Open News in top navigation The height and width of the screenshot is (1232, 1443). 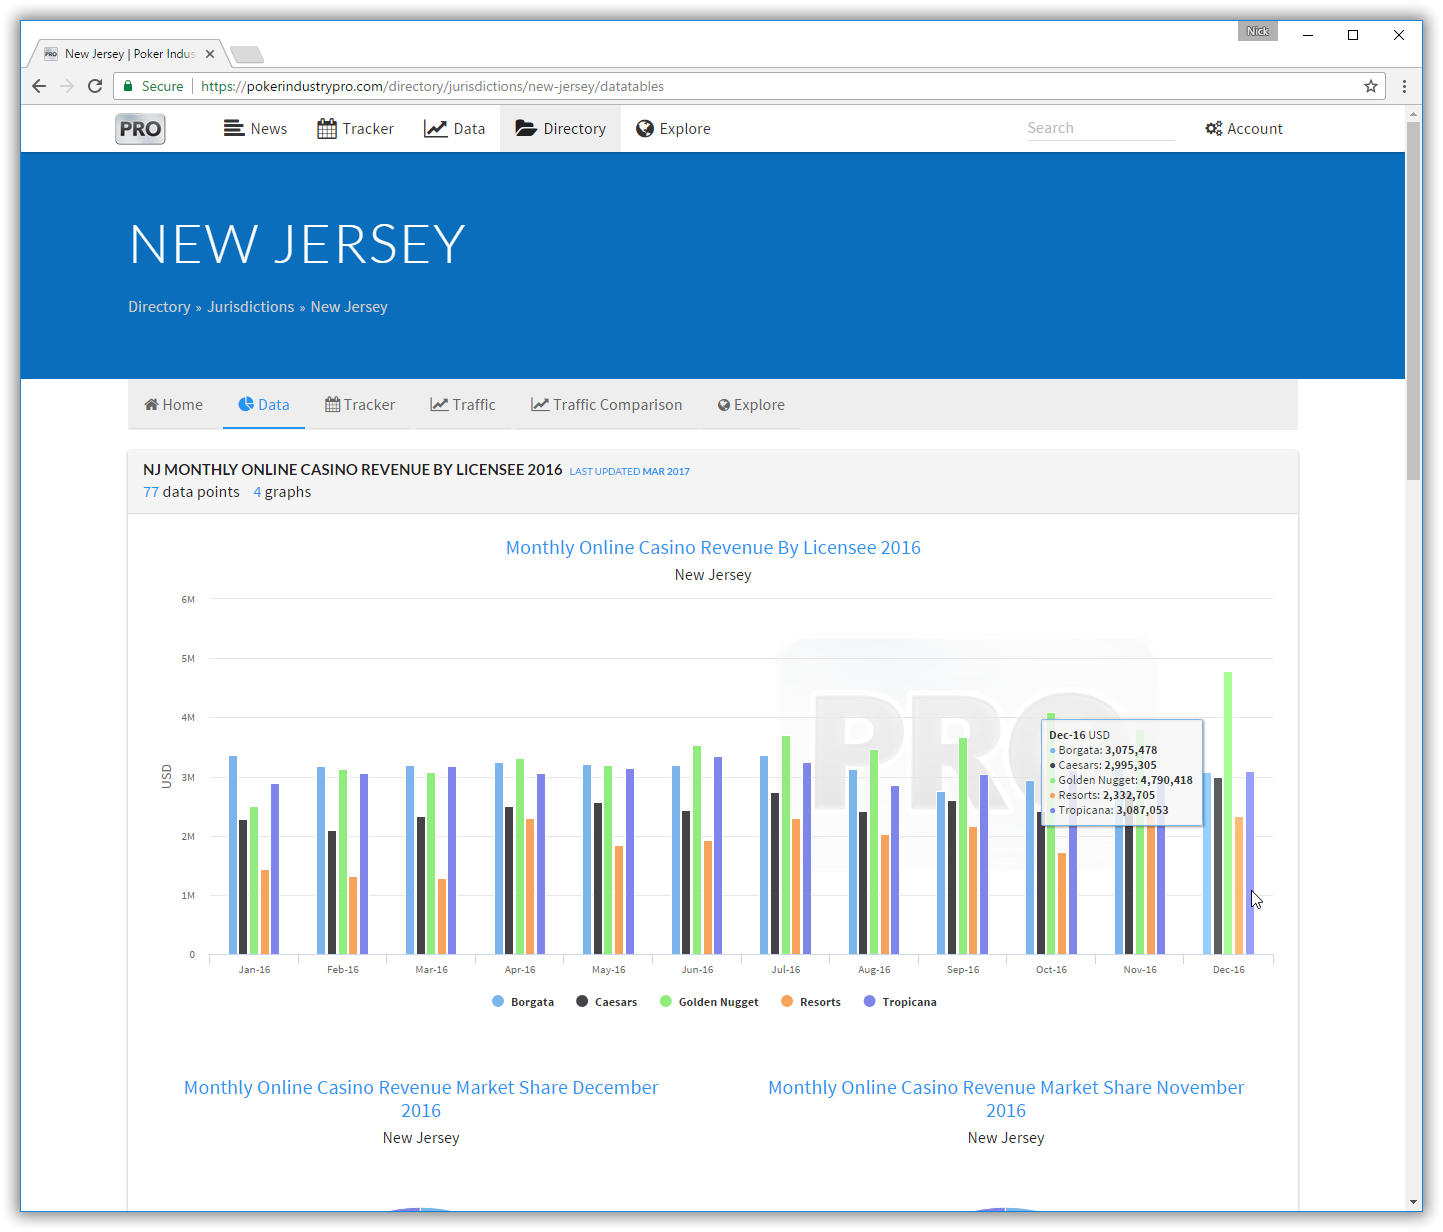[x=255, y=129]
